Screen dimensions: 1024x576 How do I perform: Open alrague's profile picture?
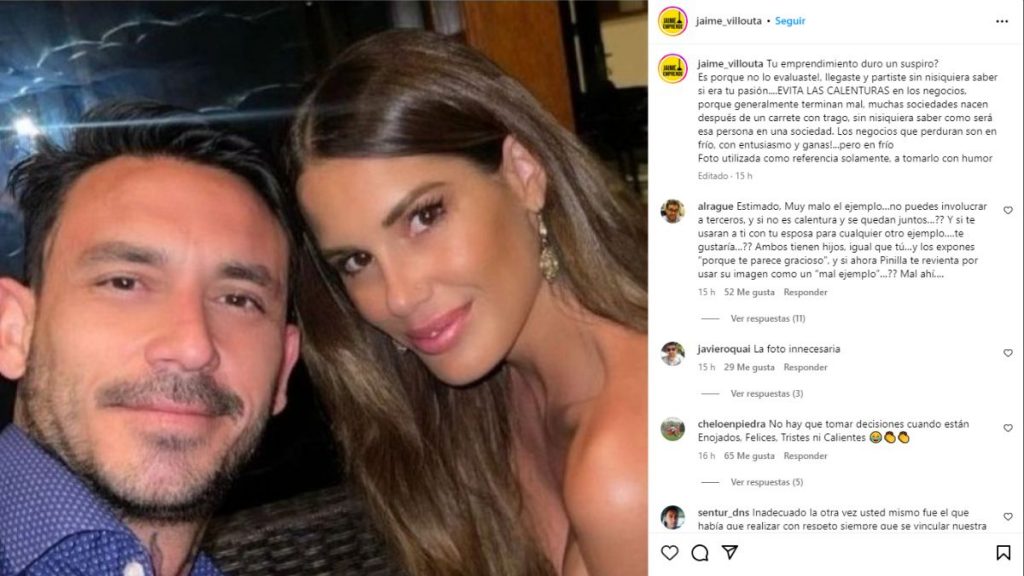point(672,212)
